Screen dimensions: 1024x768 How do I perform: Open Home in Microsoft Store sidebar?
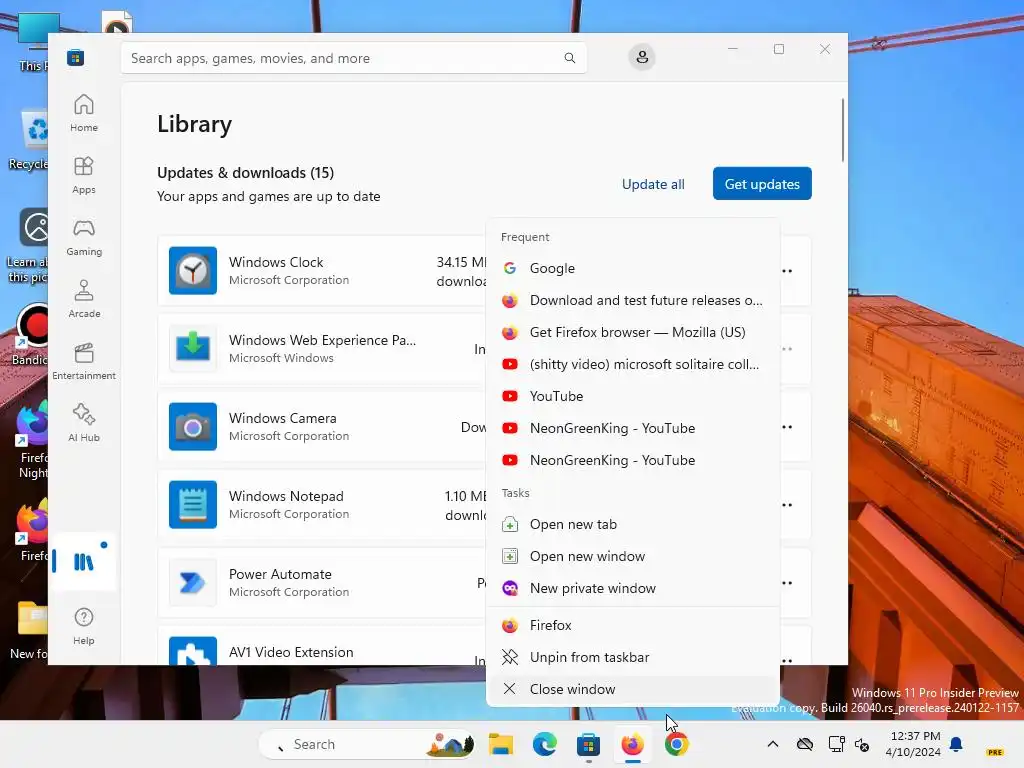(x=84, y=113)
